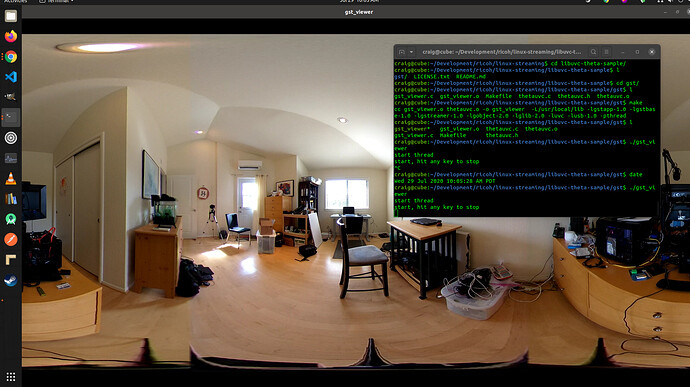This screenshot has height=387, width=690.
Task: Click the search icon in terminal header
Action: pos(593,52)
